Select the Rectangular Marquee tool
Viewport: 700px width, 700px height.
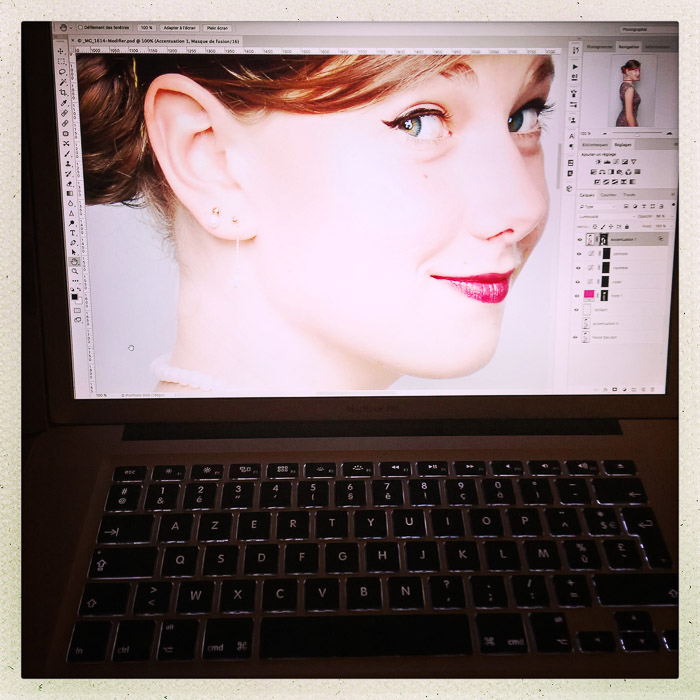pyautogui.click(x=61, y=61)
